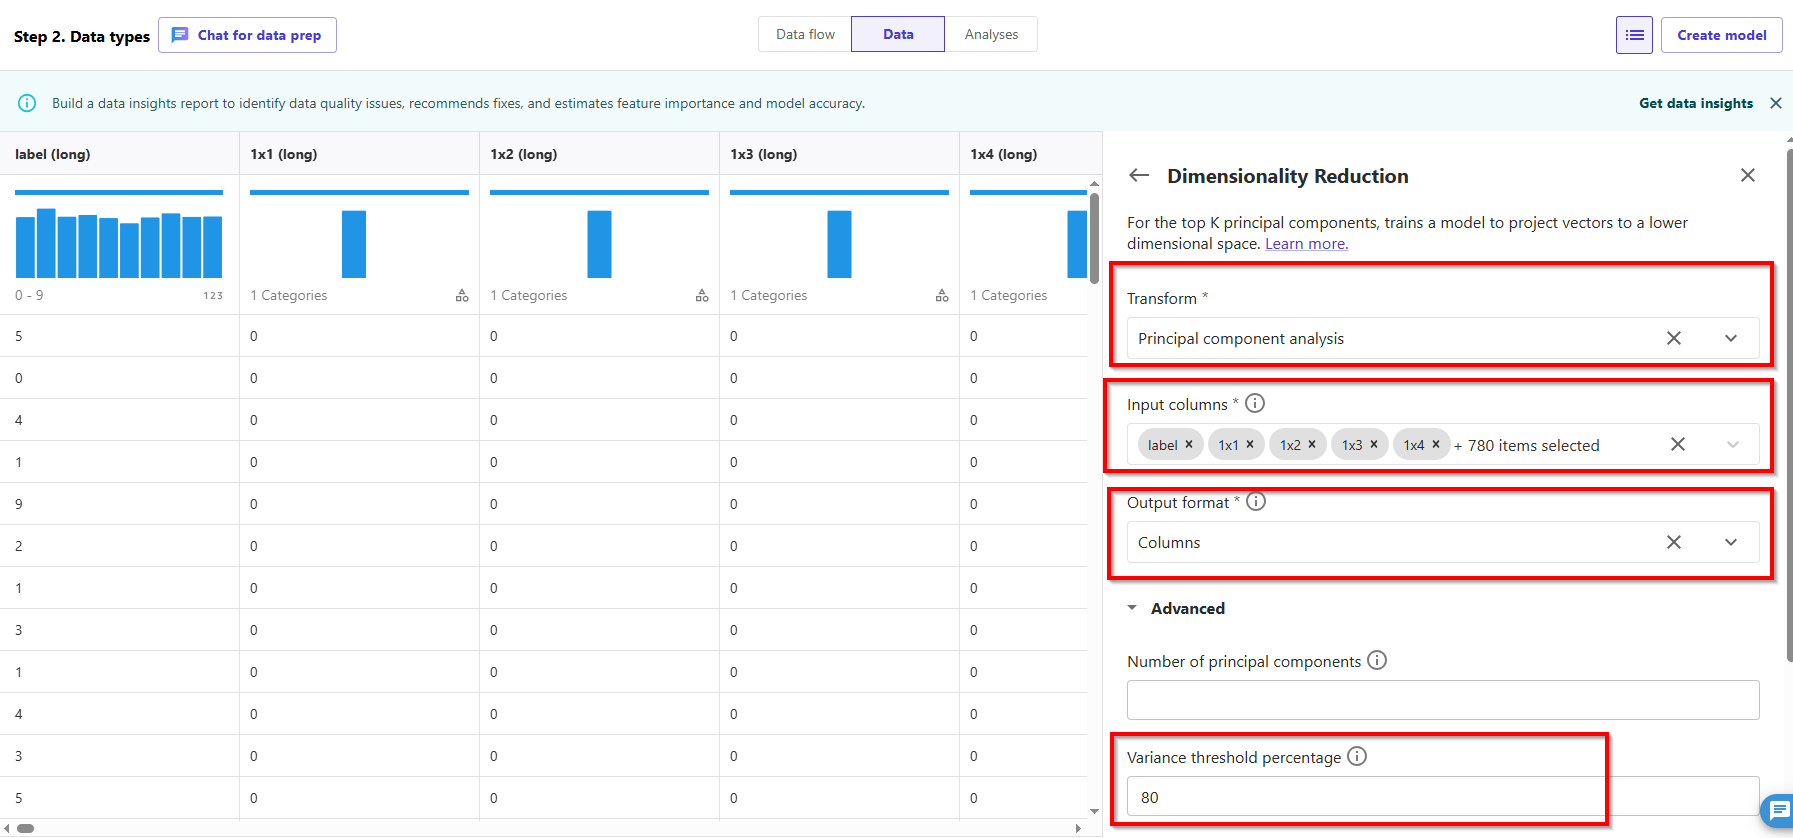This screenshot has width=1793, height=838.
Task: Click the back arrow beside Dimensionality Reduction
Action: coord(1139,176)
